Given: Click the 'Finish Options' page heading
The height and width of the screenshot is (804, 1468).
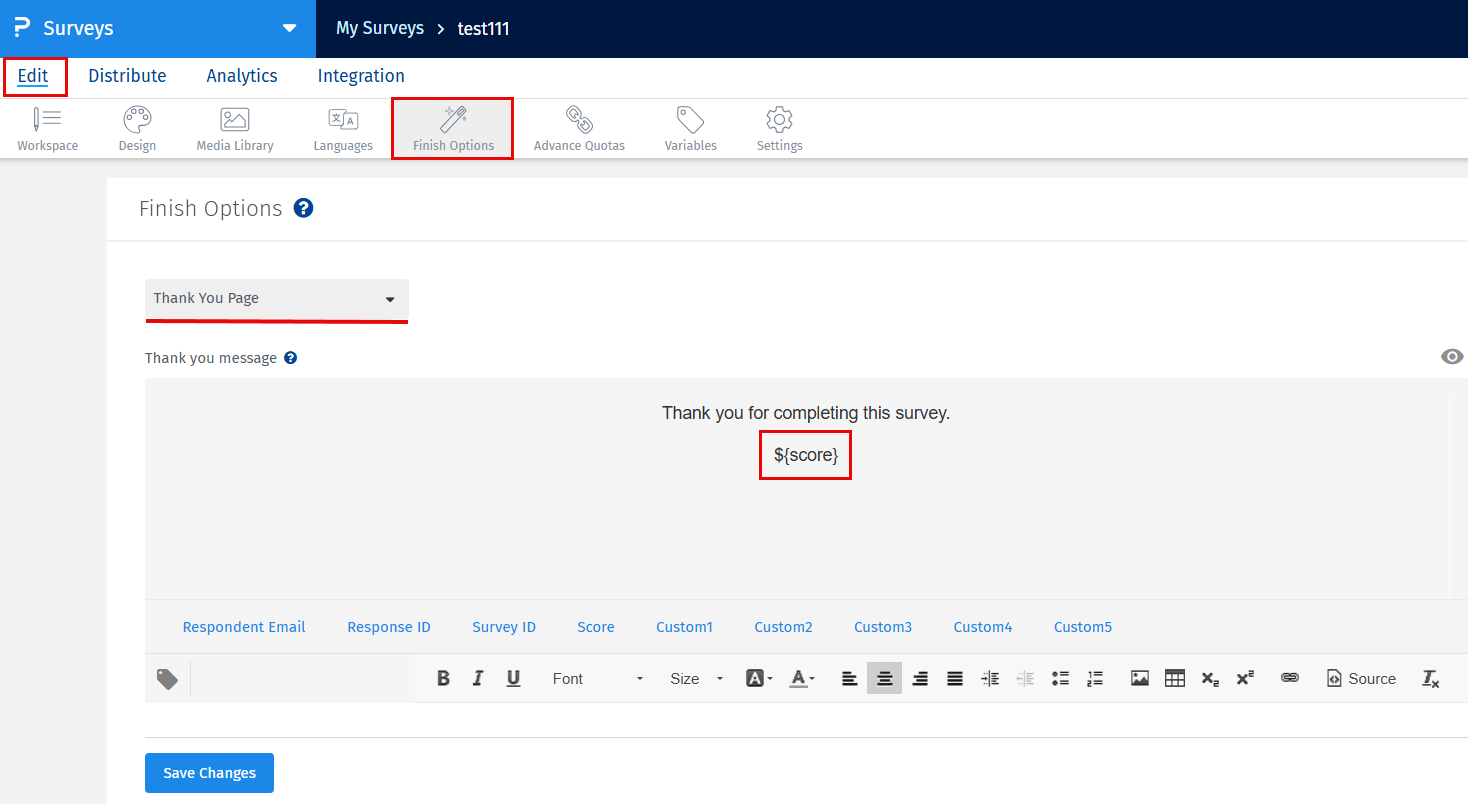Looking at the screenshot, I should coord(211,208).
